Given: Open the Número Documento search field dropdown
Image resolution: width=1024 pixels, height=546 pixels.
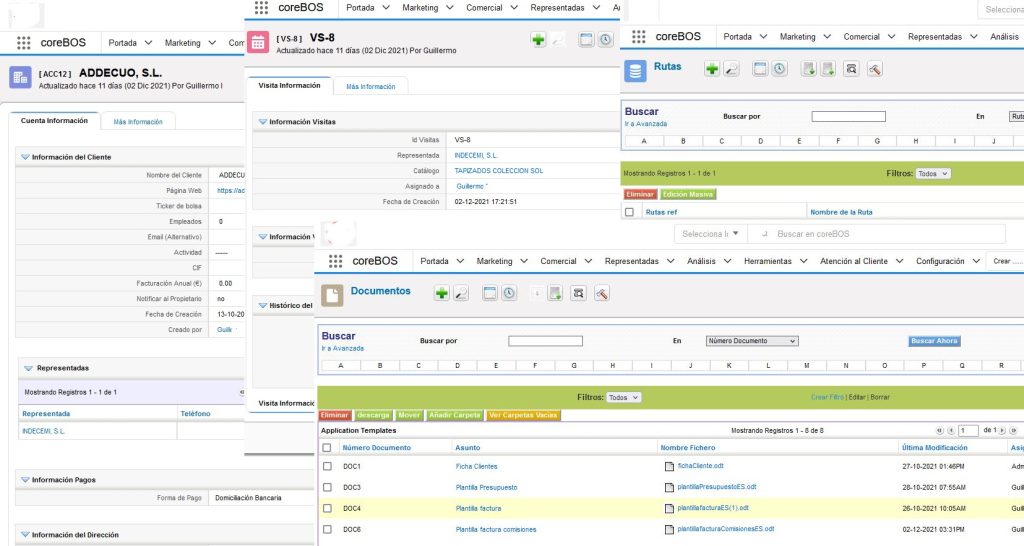Looking at the screenshot, I should click(x=751, y=341).
